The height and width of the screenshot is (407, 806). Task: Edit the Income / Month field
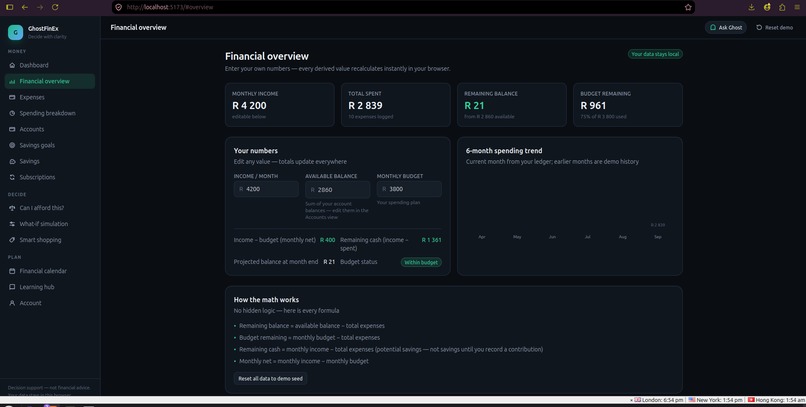[266, 189]
